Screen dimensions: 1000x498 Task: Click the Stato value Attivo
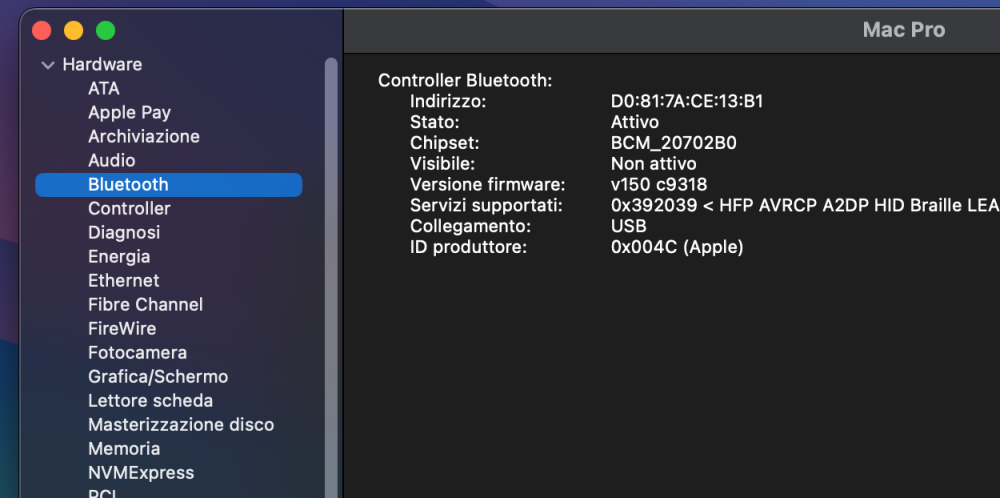(635, 122)
